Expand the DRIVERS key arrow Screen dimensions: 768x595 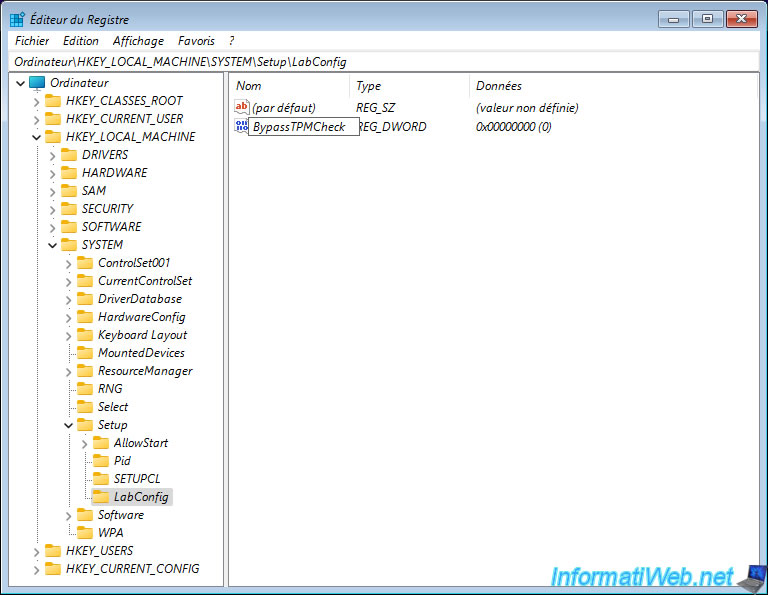(52, 156)
